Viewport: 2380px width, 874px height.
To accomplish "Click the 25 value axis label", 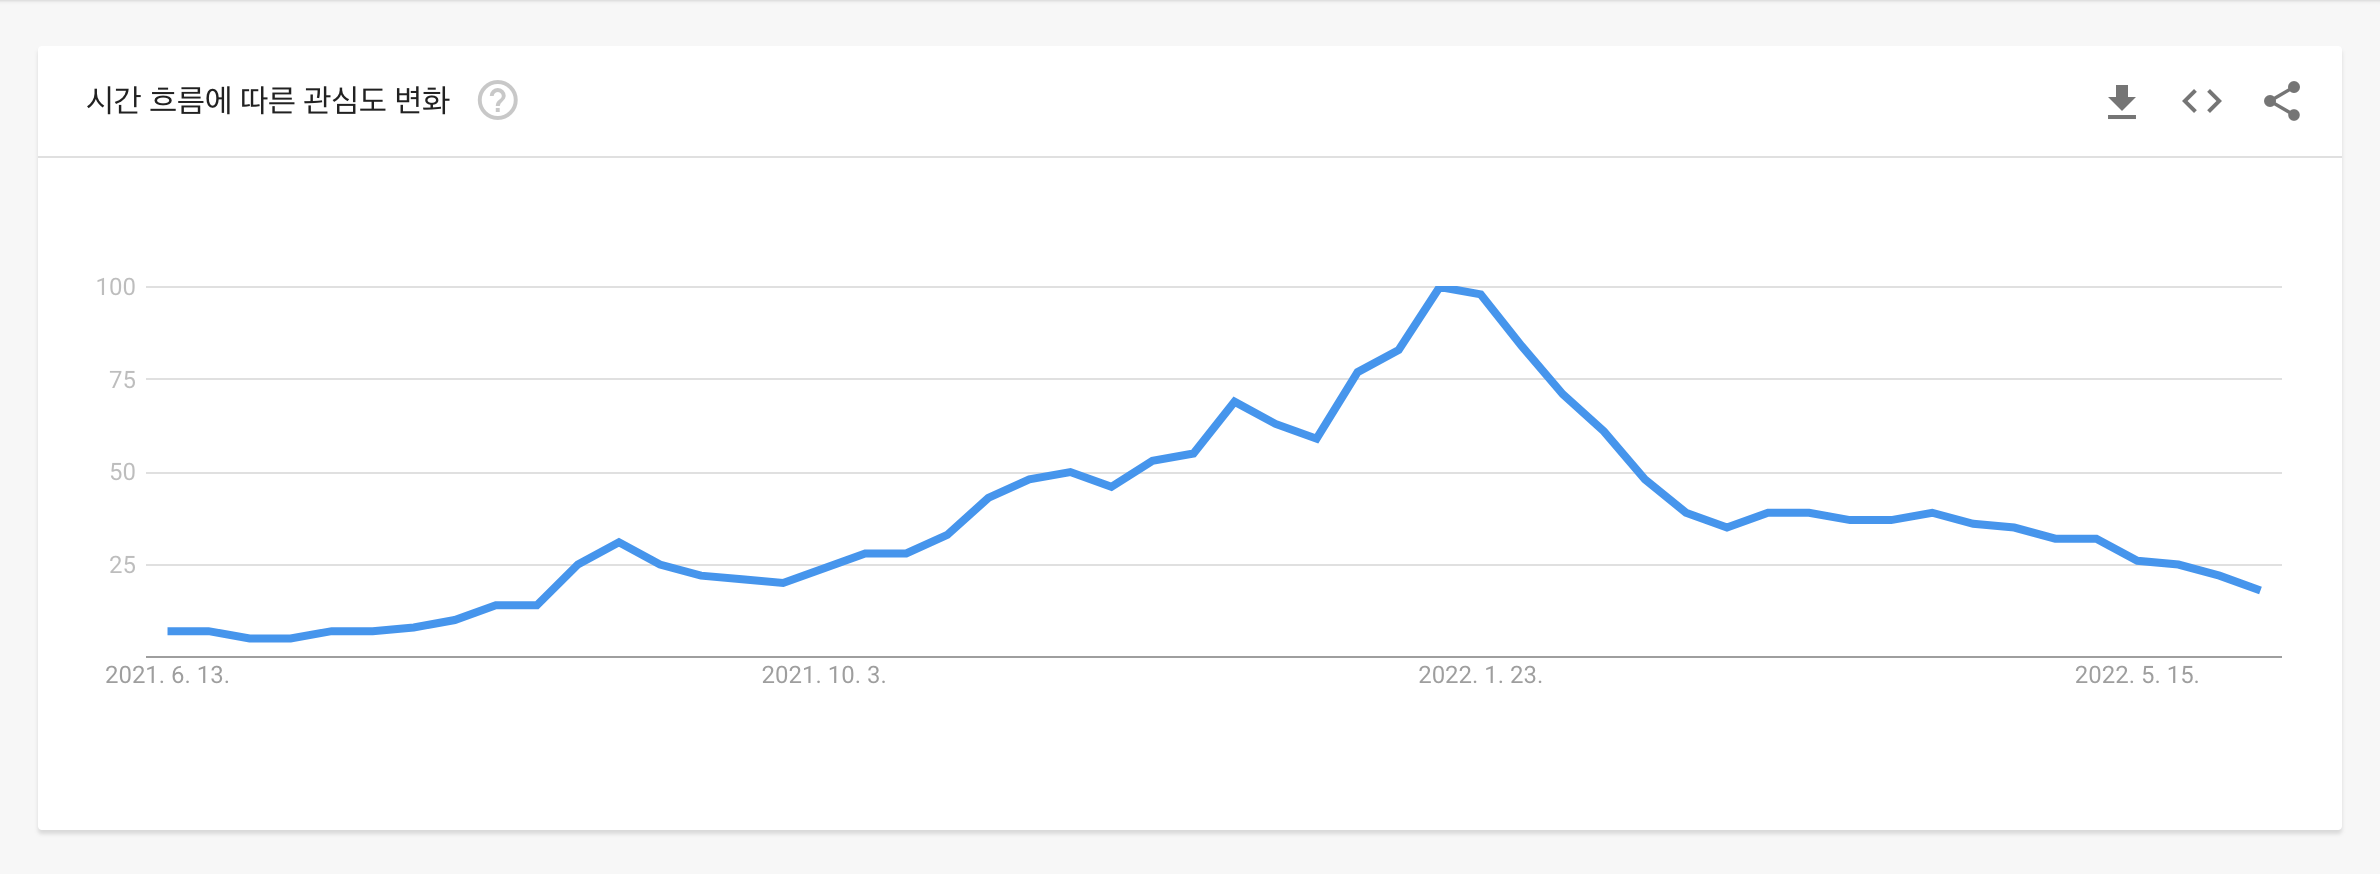I will point(122,565).
